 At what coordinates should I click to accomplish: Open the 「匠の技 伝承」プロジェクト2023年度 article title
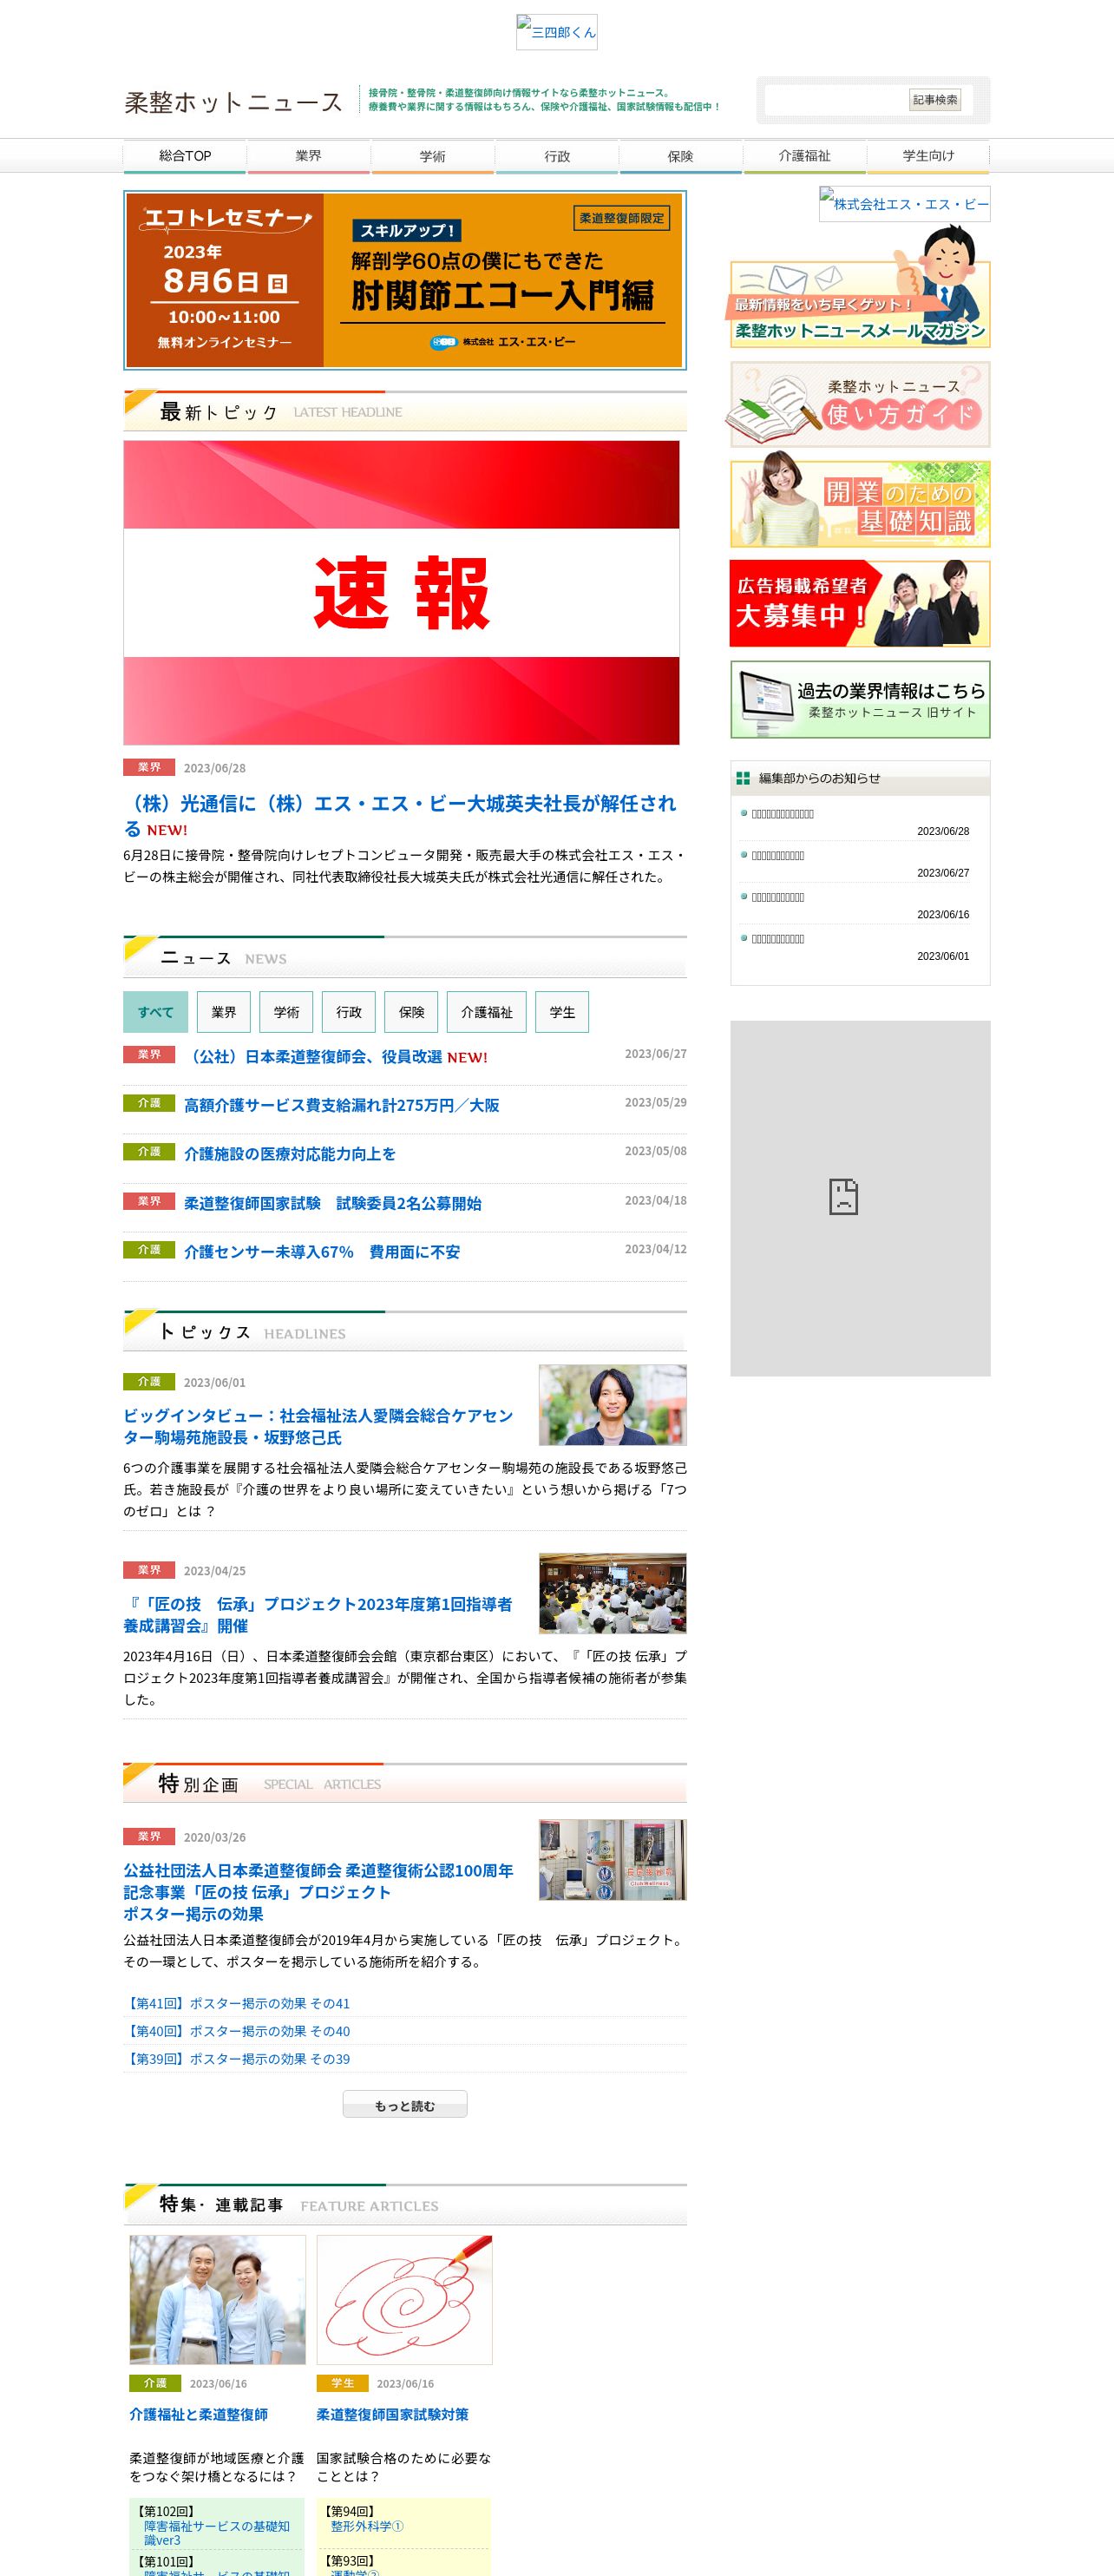pyautogui.click(x=318, y=1615)
